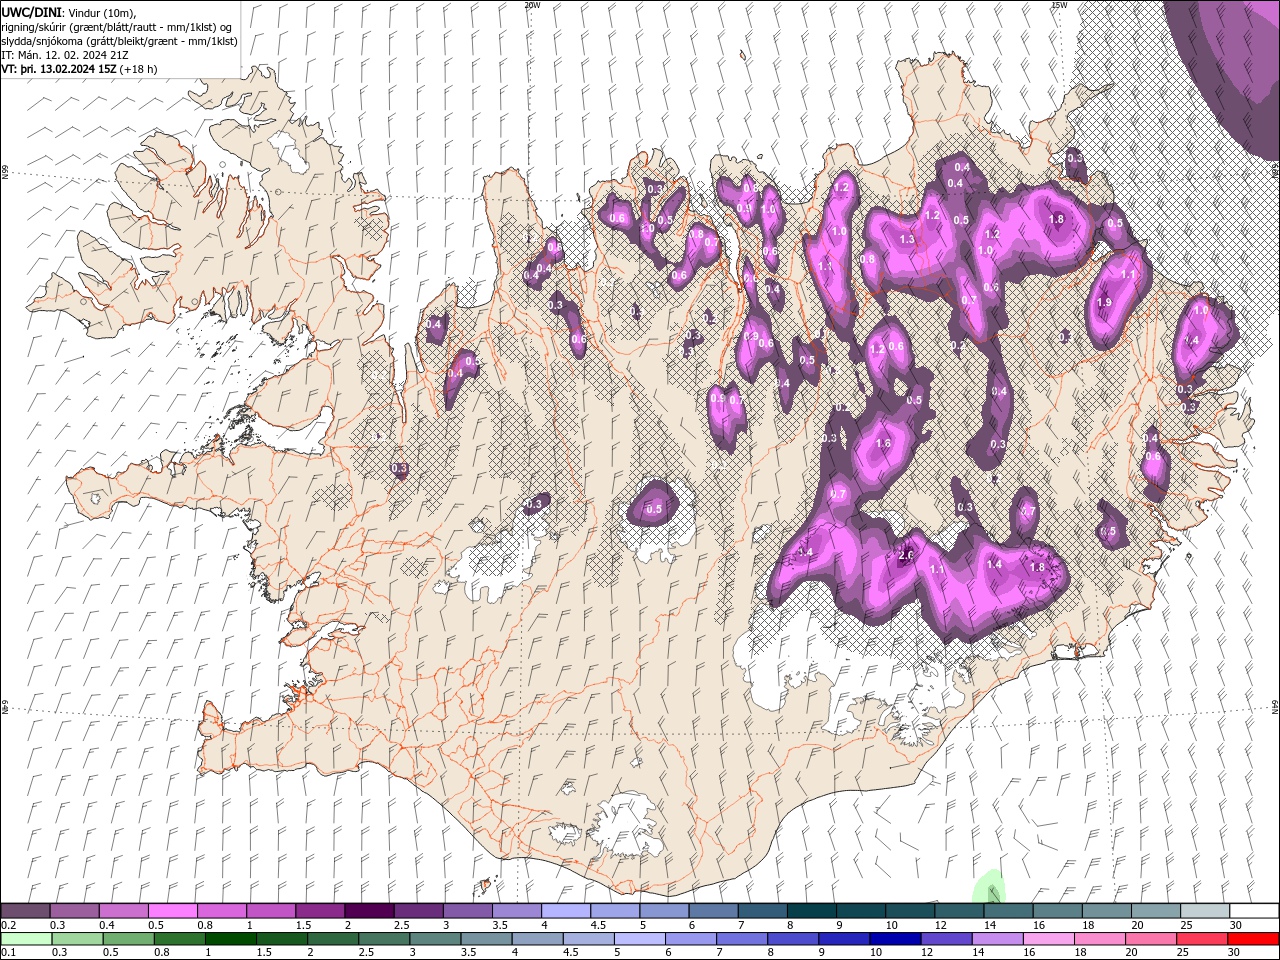Click the pale green 0.1 swatch in the rain scale
1280x960 pixels.
(25, 938)
